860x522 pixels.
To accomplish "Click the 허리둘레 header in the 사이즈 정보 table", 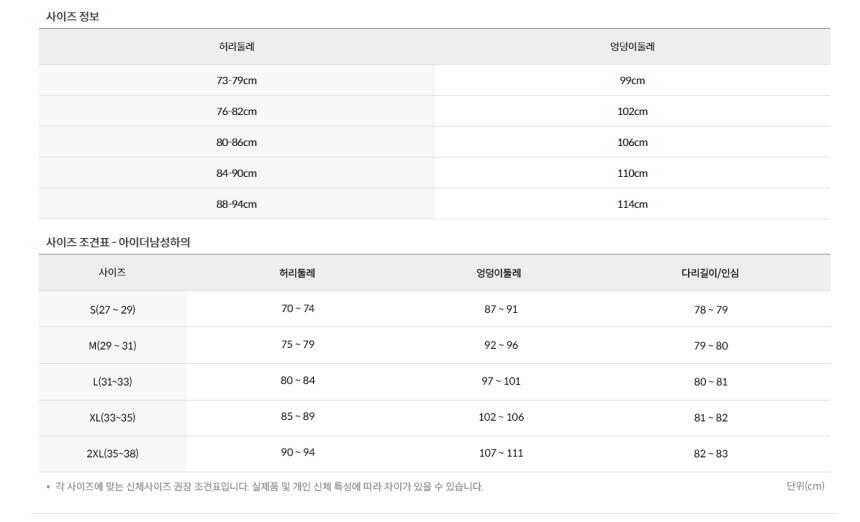I will click(x=237, y=47).
